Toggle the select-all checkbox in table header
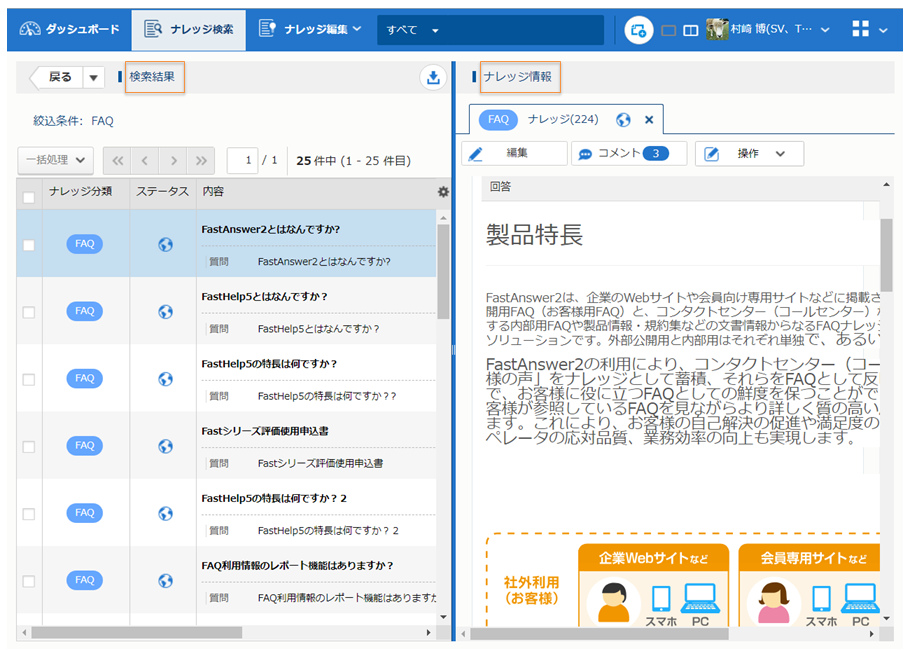The width and height of the screenshot is (909, 651). click(x=28, y=197)
